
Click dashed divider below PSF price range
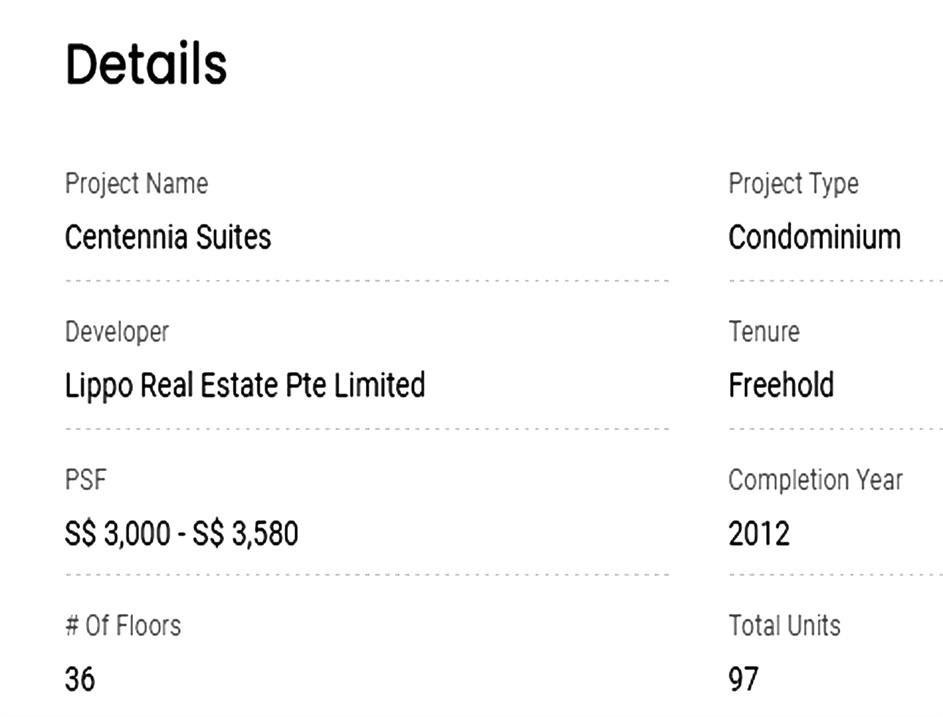coord(367,575)
